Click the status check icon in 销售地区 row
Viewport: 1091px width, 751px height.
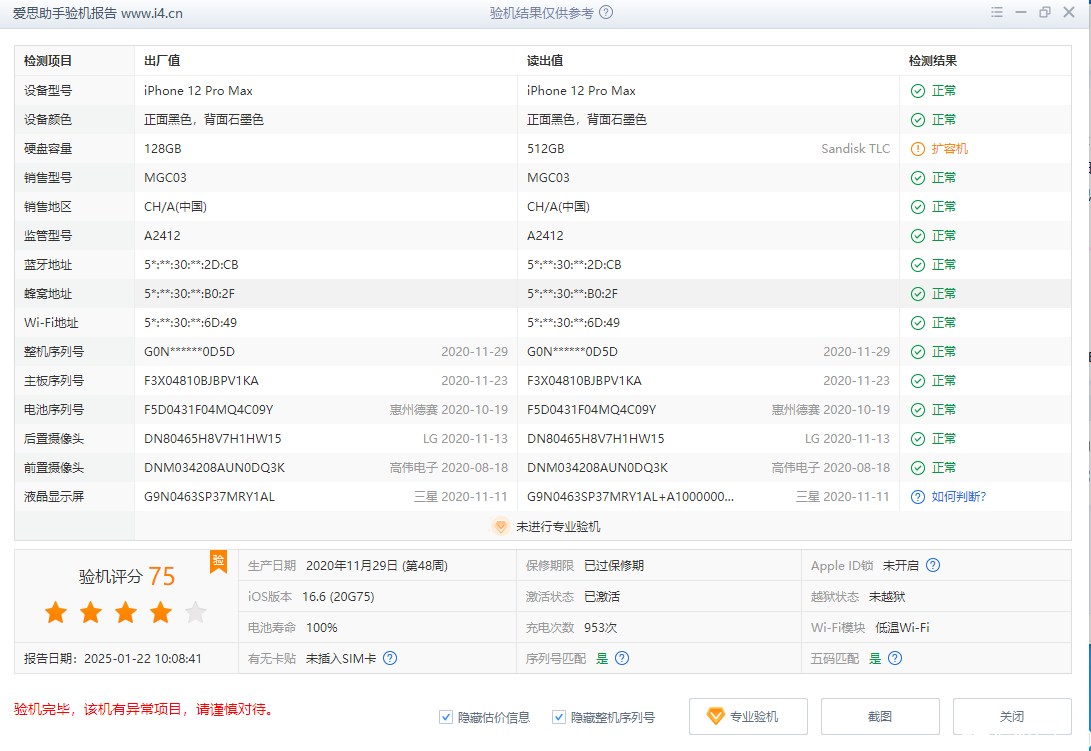pyautogui.click(x=918, y=207)
